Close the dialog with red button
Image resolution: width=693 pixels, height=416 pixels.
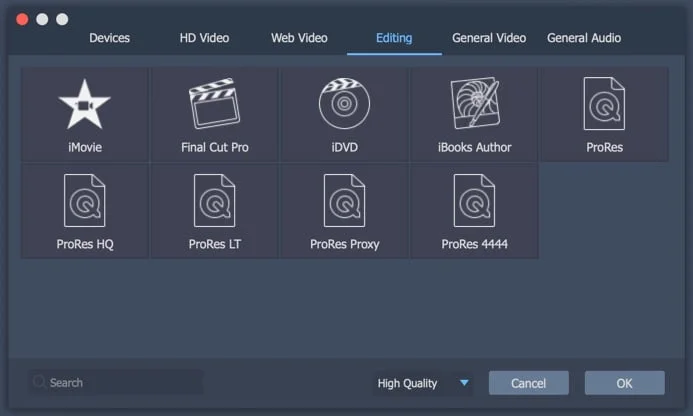pos(22,19)
